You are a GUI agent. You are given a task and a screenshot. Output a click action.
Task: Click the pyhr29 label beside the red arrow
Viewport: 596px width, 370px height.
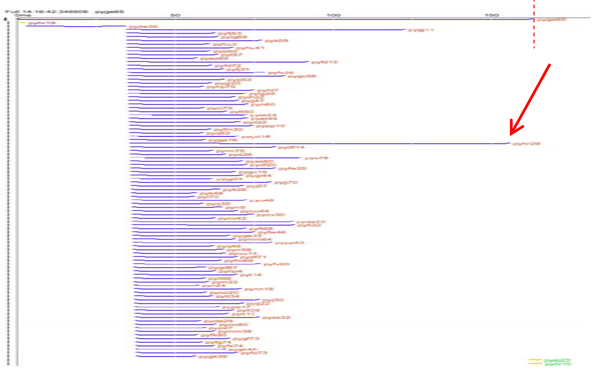(x=526, y=144)
